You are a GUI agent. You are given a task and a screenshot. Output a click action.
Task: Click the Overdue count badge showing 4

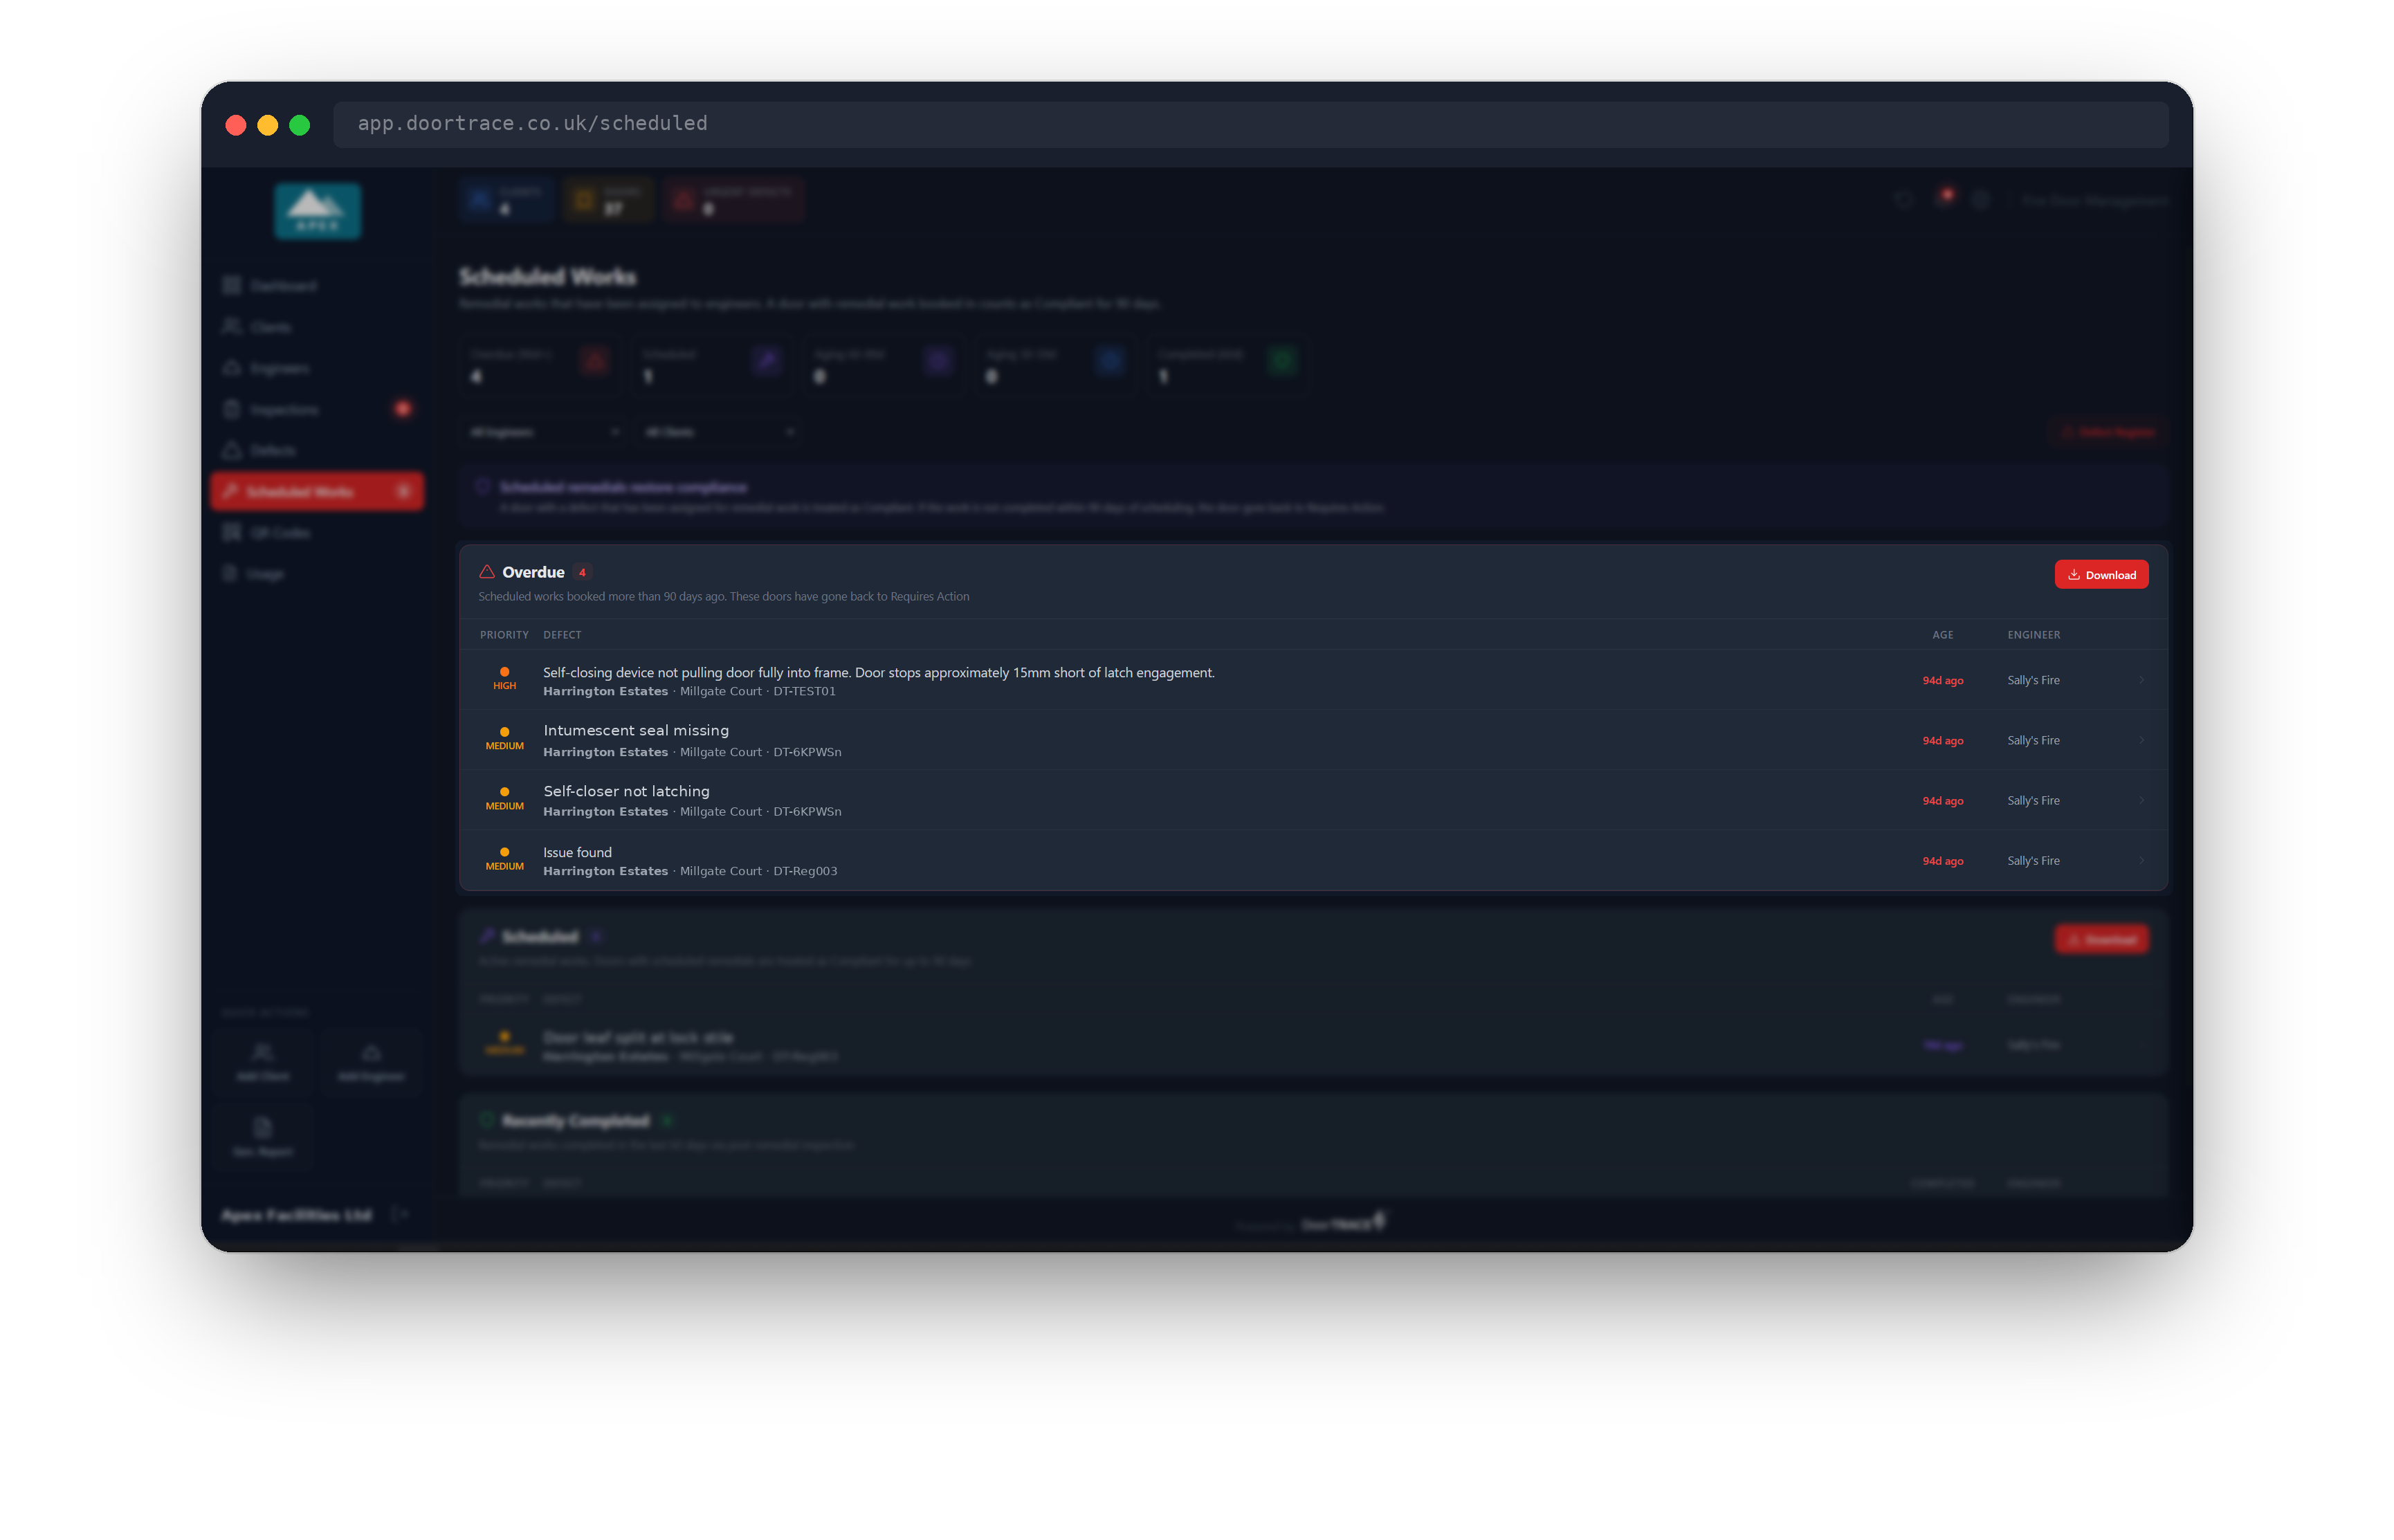coord(582,573)
